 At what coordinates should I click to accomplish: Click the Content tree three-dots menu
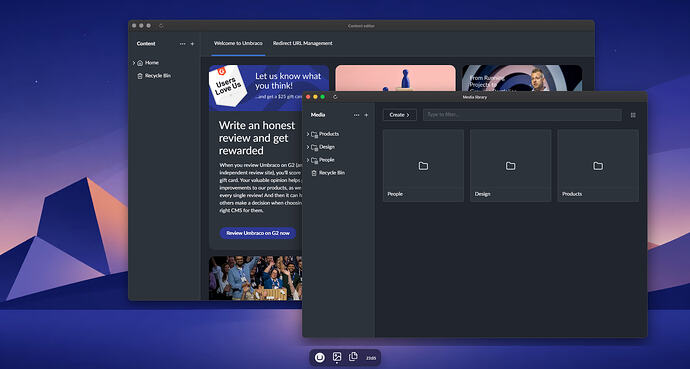[x=183, y=44]
